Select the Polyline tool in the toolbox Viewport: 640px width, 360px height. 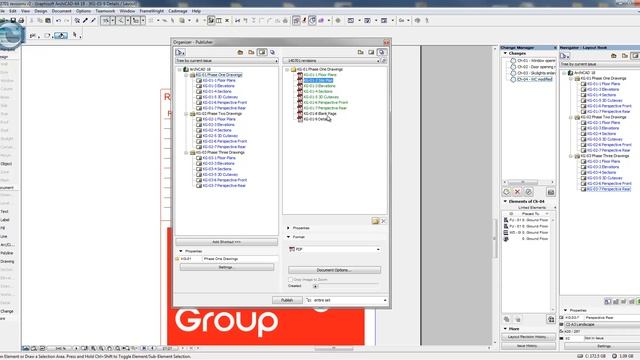[7, 253]
